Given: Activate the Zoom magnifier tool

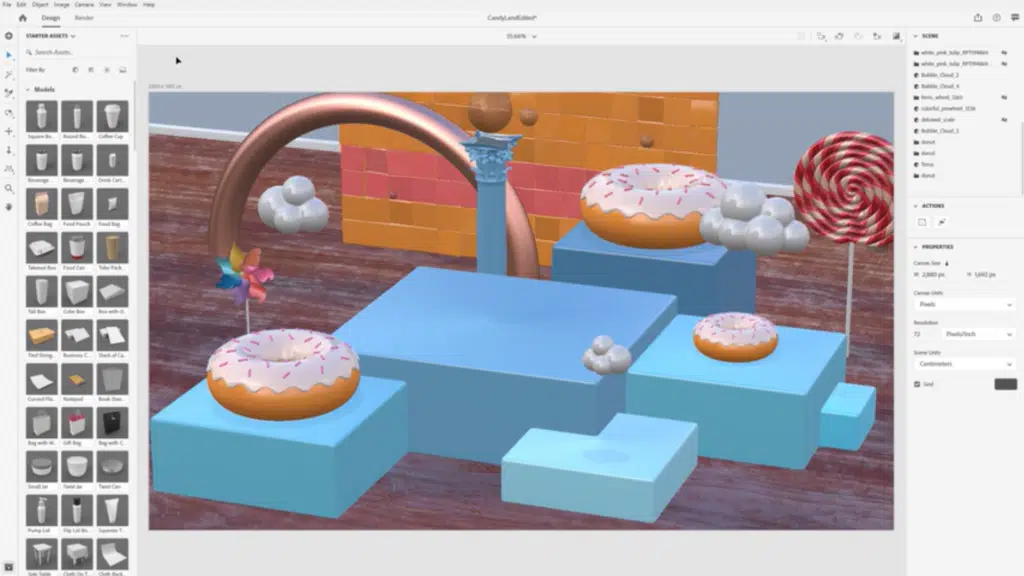Looking at the screenshot, I should [9, 188].
